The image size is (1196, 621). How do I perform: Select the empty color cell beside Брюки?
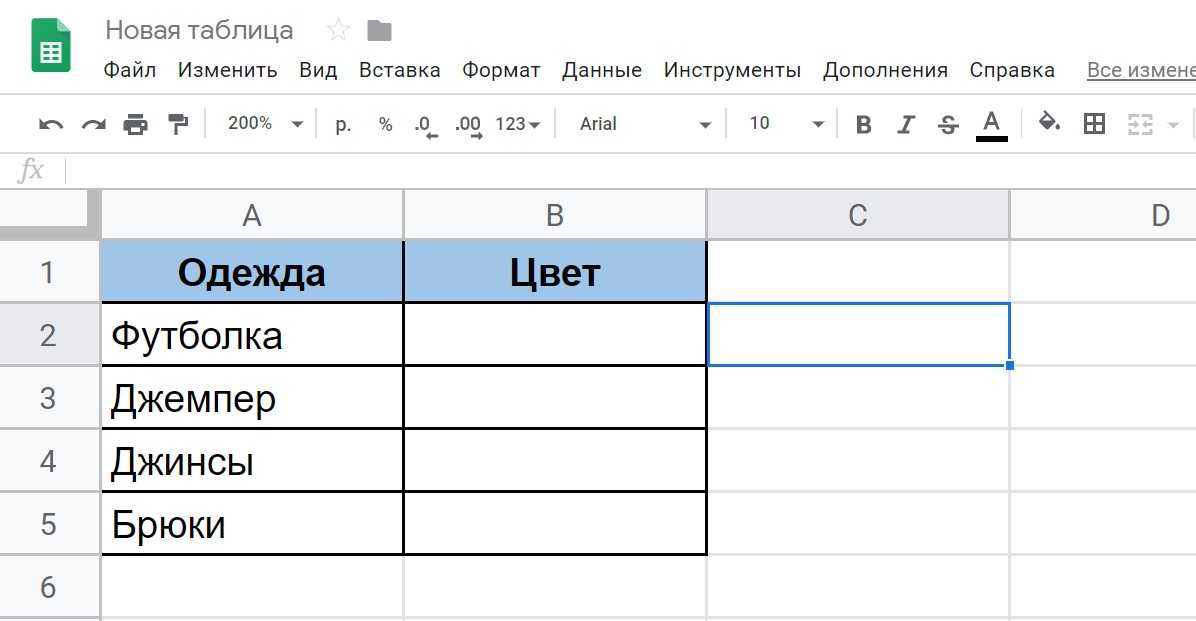tap(555, 523)
